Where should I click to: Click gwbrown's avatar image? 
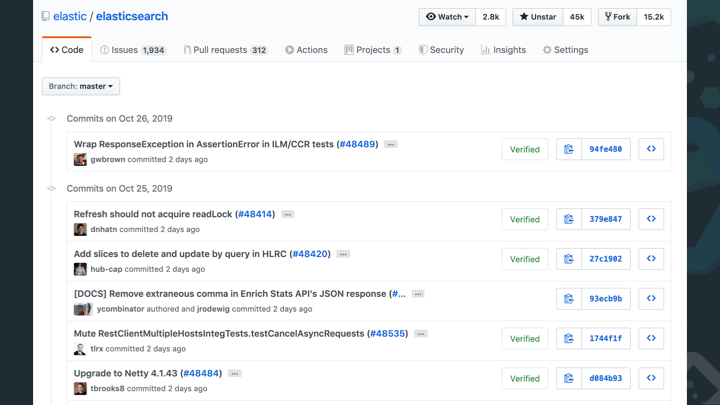pos(80,159)
